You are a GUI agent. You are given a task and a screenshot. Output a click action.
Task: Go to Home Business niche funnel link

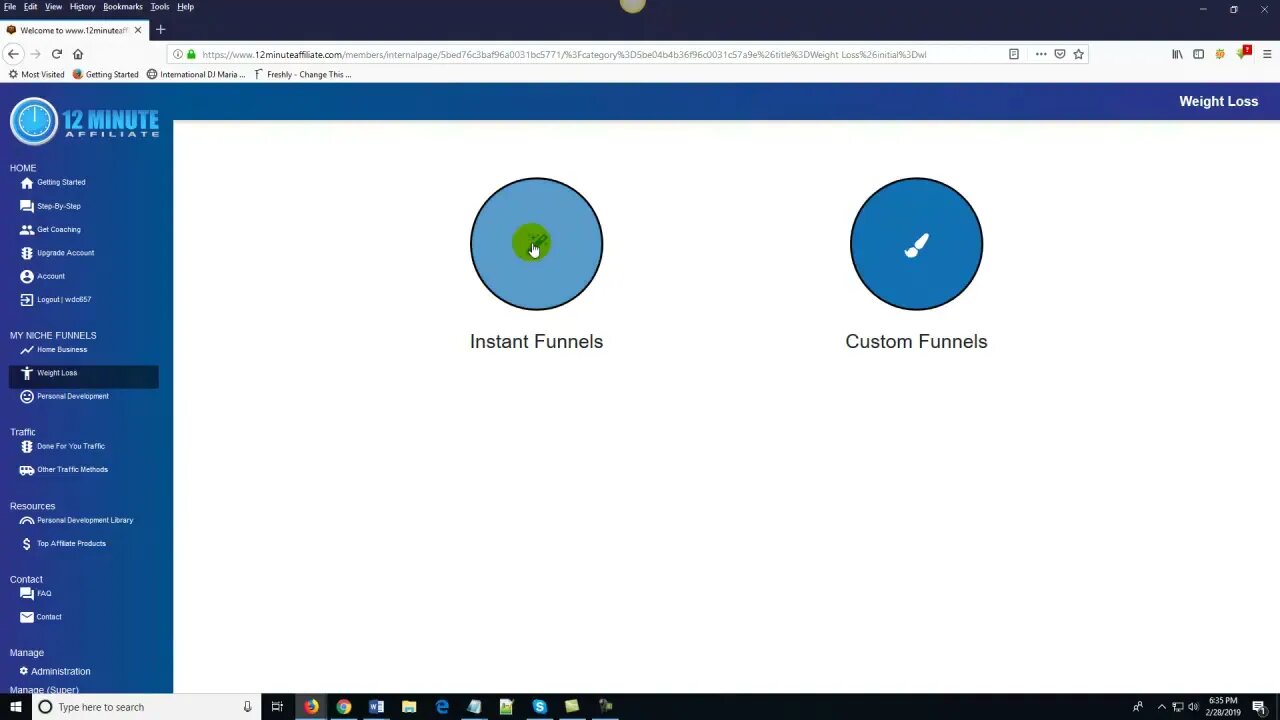[62, 350]
